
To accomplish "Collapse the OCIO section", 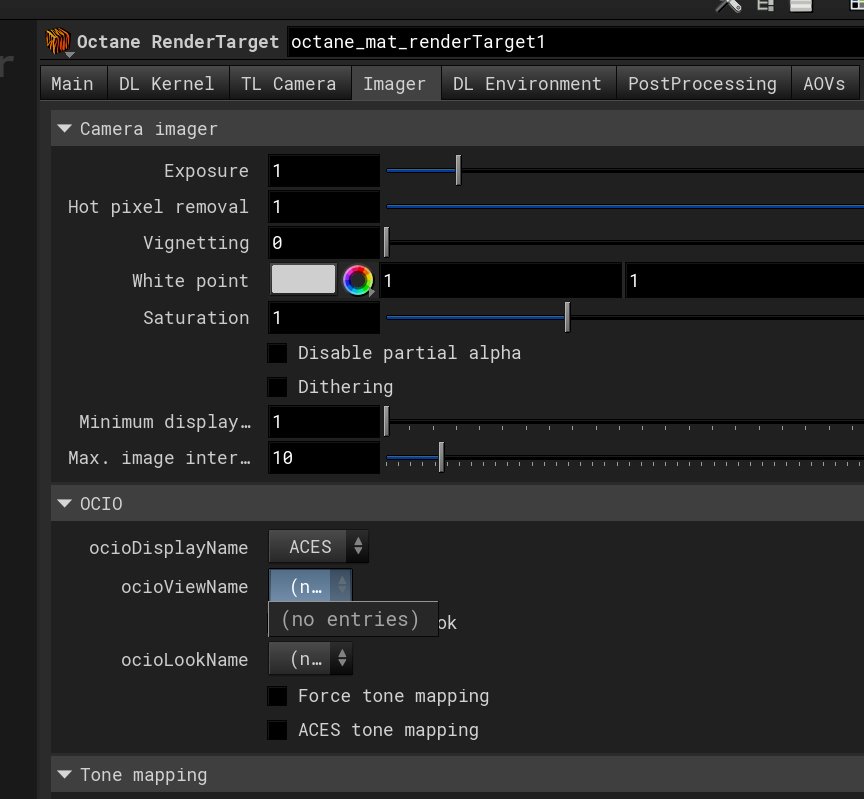I will tap(65, 503).
